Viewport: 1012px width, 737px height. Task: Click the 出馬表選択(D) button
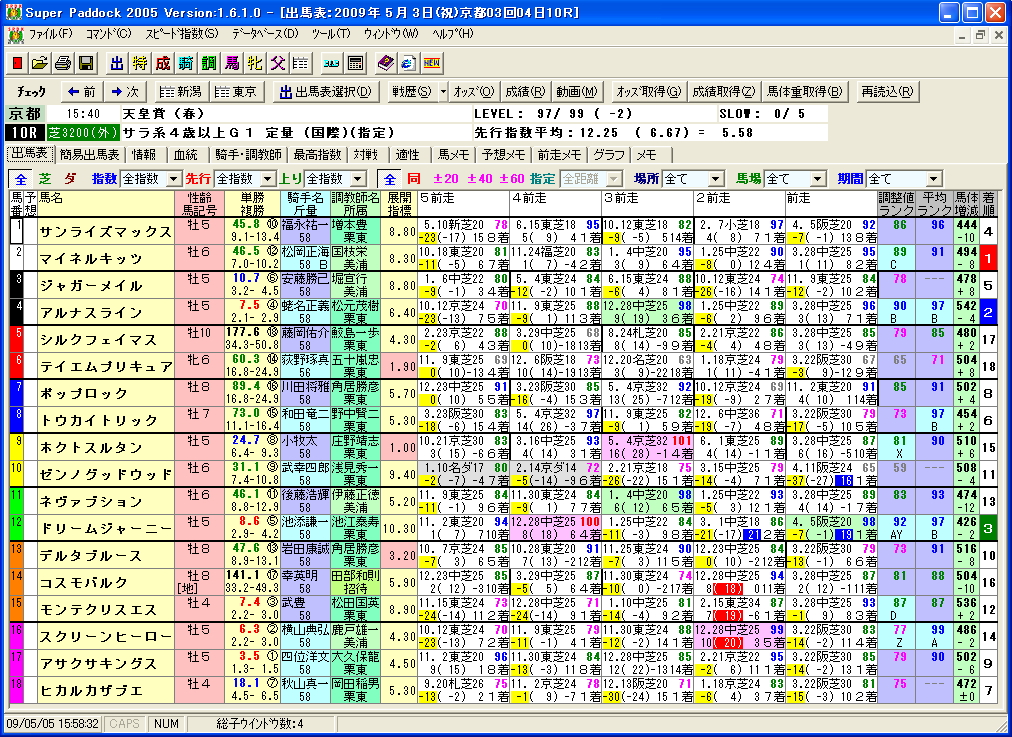[326, 92]
